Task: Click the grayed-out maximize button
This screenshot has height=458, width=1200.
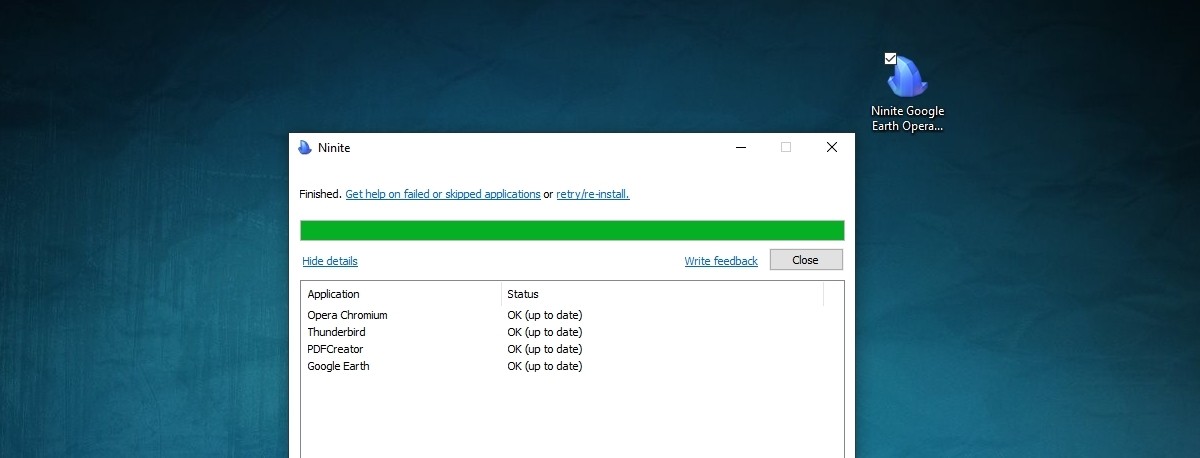Action: tap(786, 148)
